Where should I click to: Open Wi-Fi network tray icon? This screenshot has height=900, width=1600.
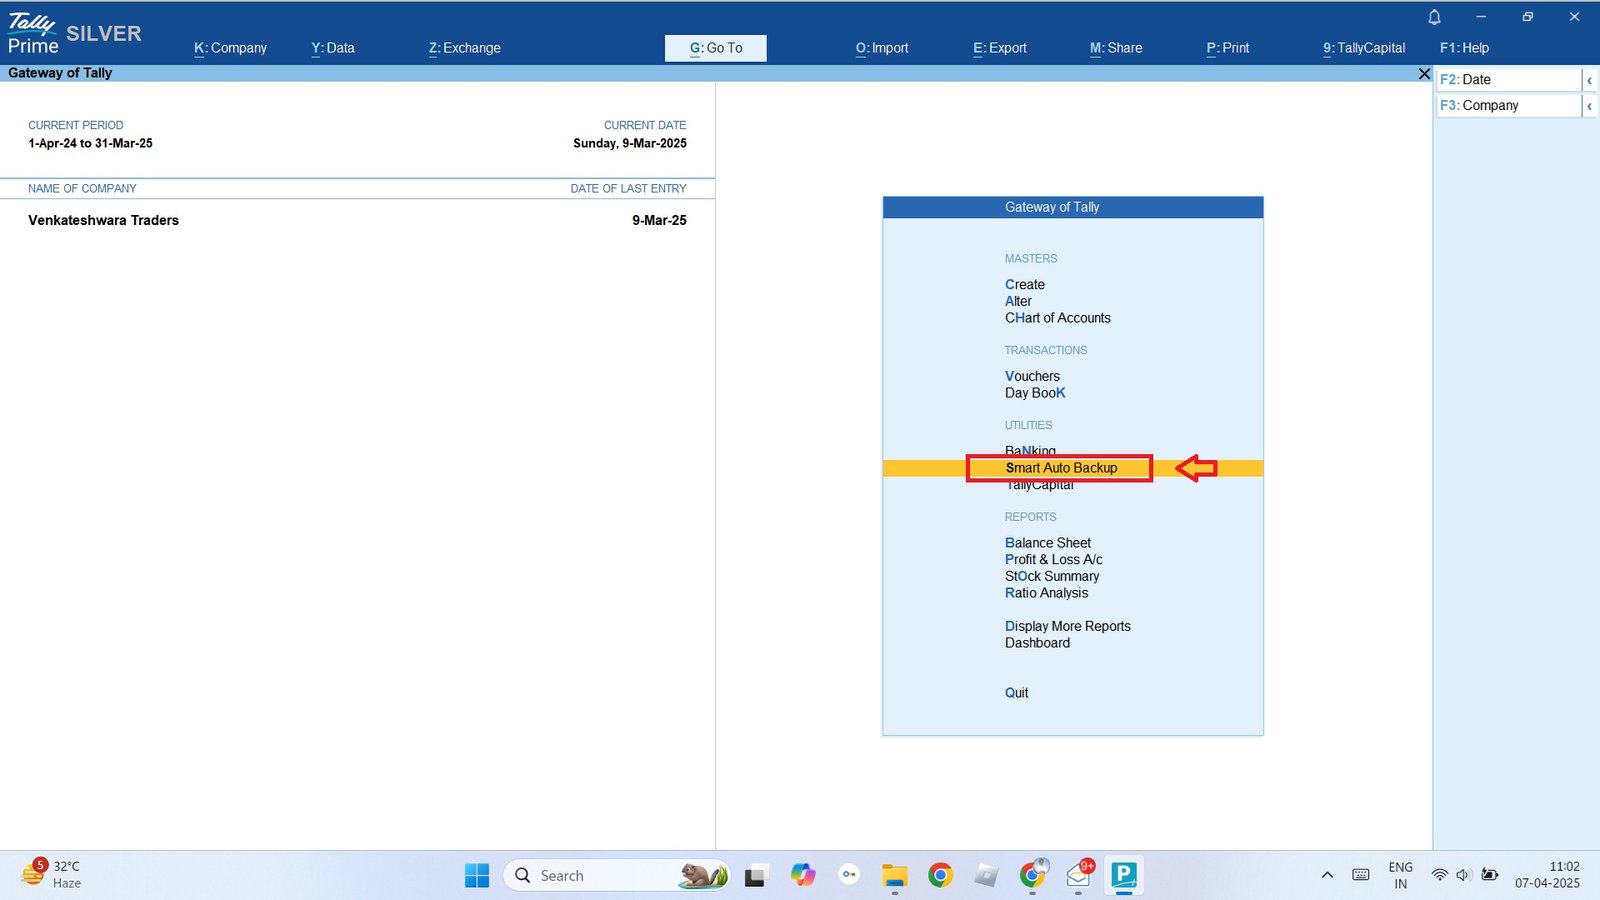(1439, 876)
